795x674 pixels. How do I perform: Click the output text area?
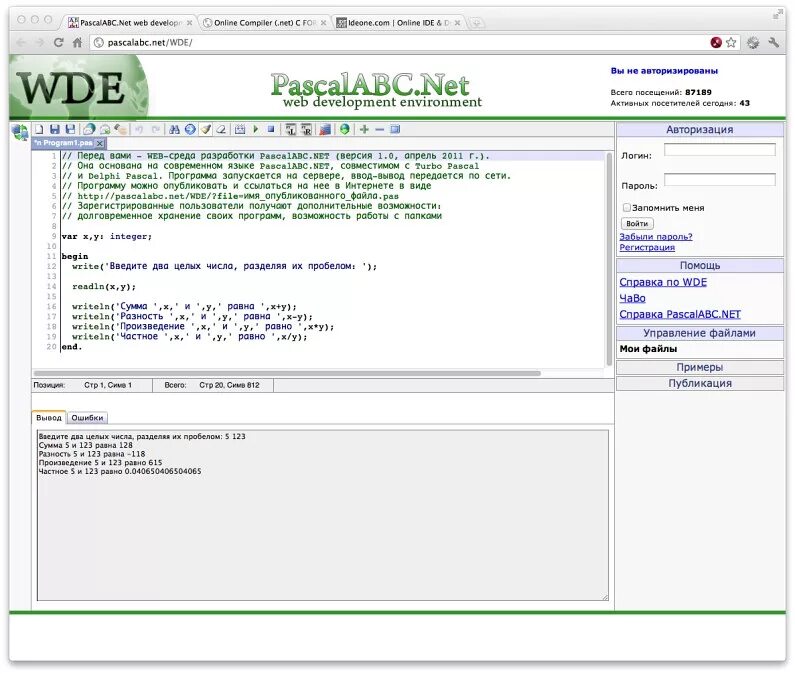coord(322,515)
